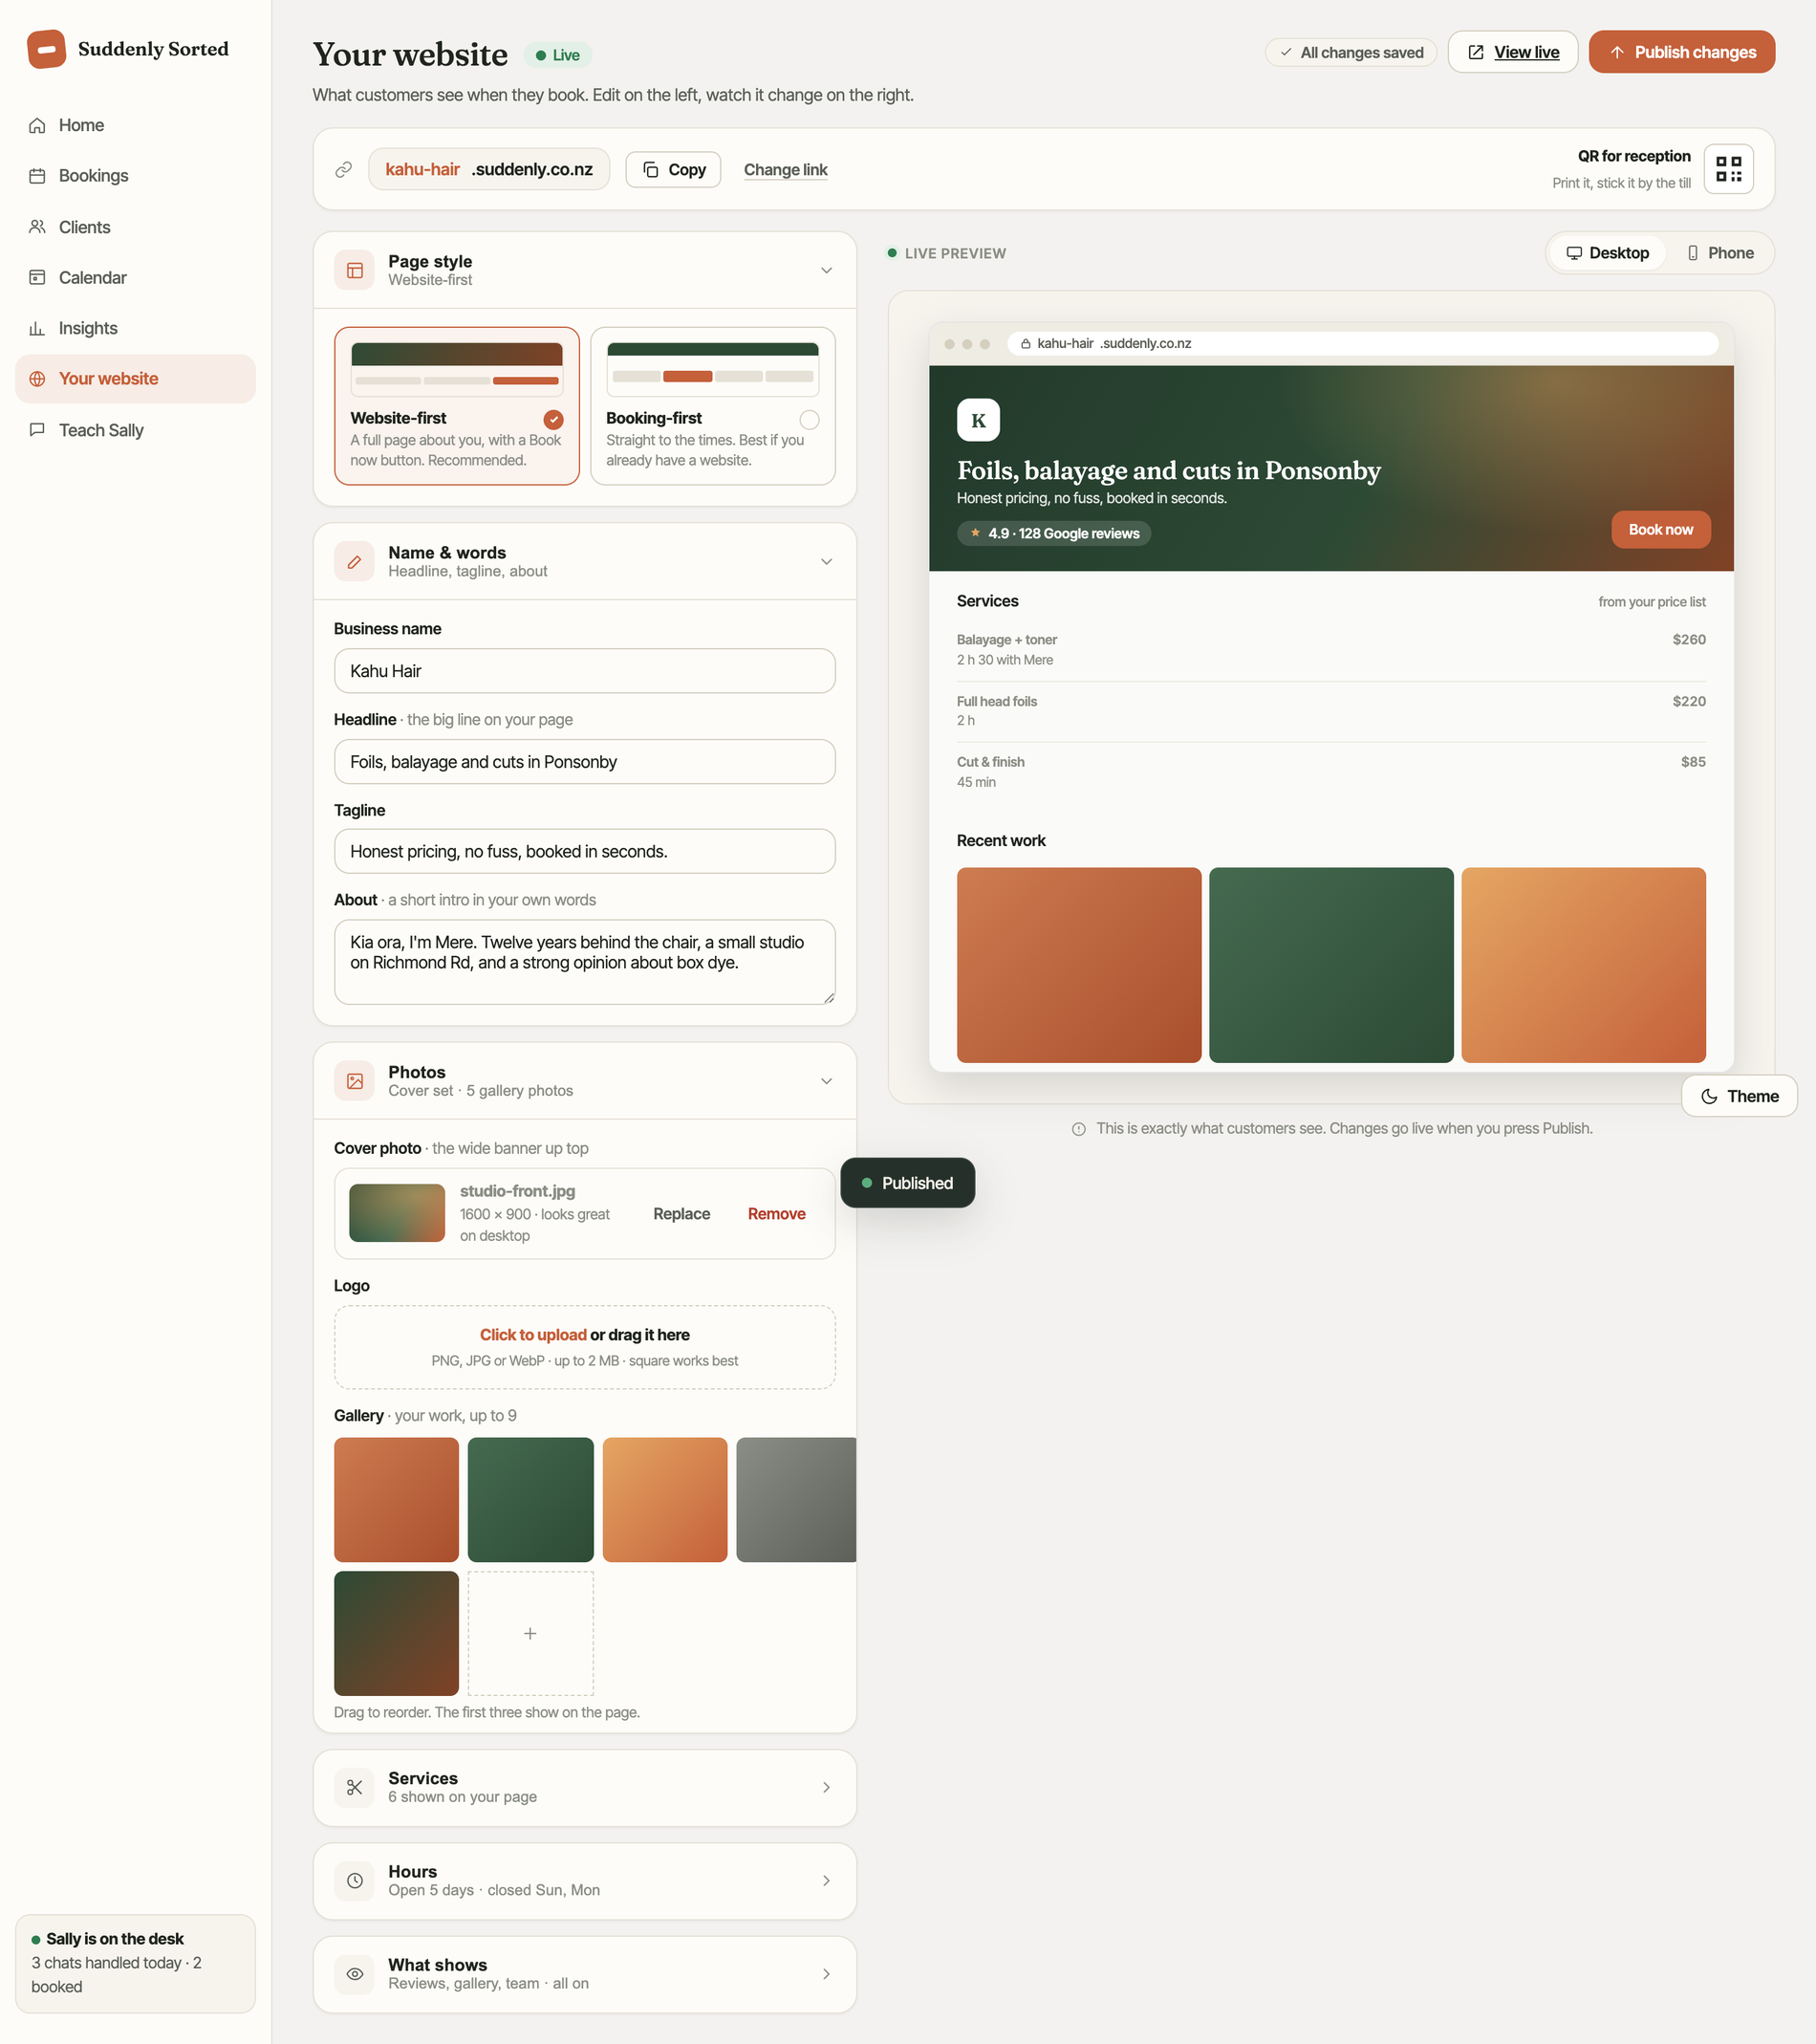Click the Page style layout icon

(x=354, y=270)
